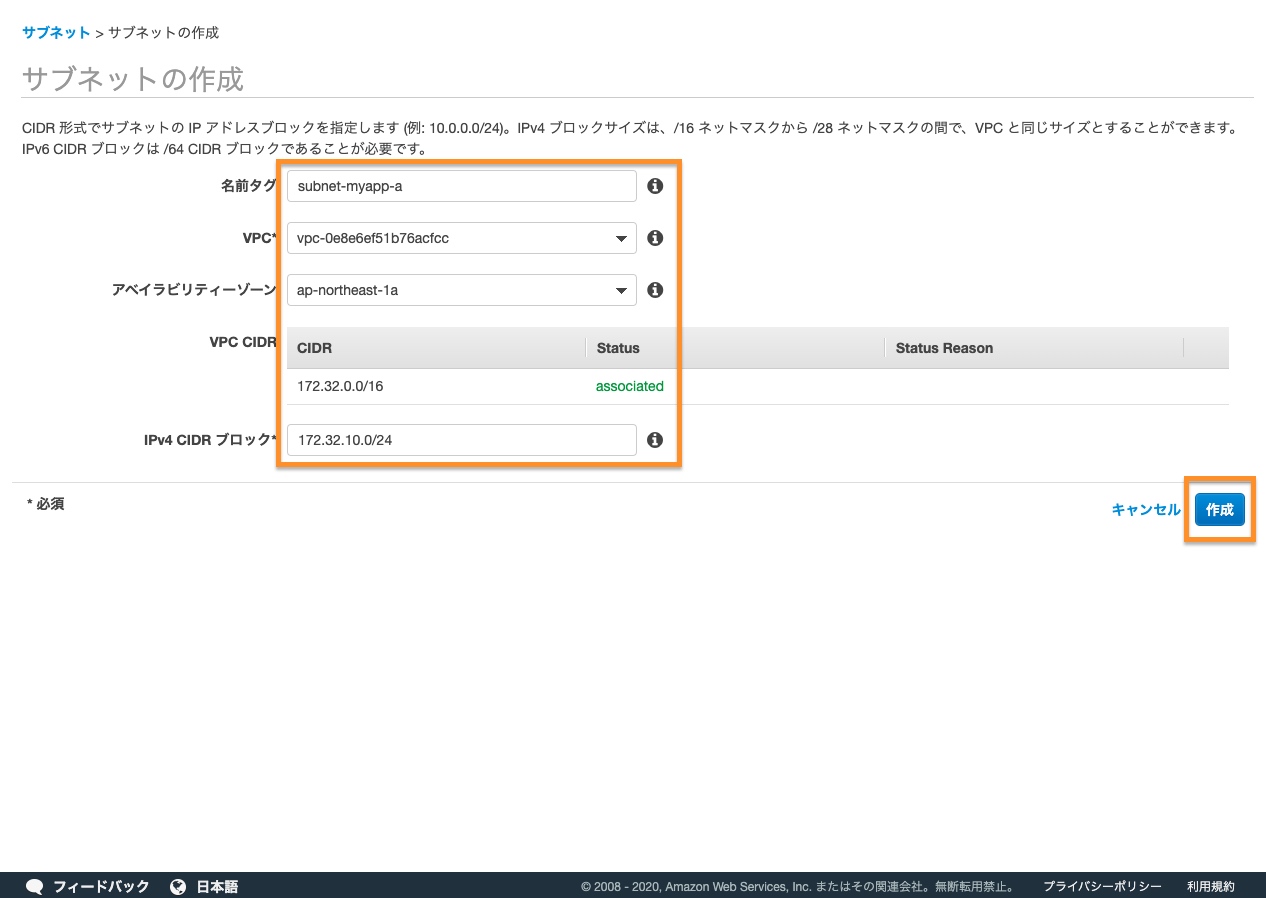Click into the IPv4 CIDR block input field

[x=461, y=440]
